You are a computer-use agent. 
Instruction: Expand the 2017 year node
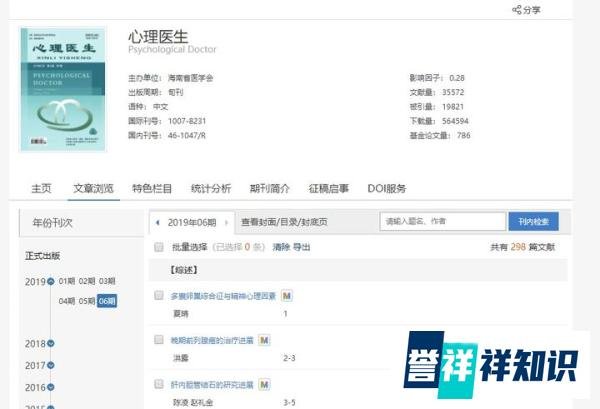click(51, 365)
